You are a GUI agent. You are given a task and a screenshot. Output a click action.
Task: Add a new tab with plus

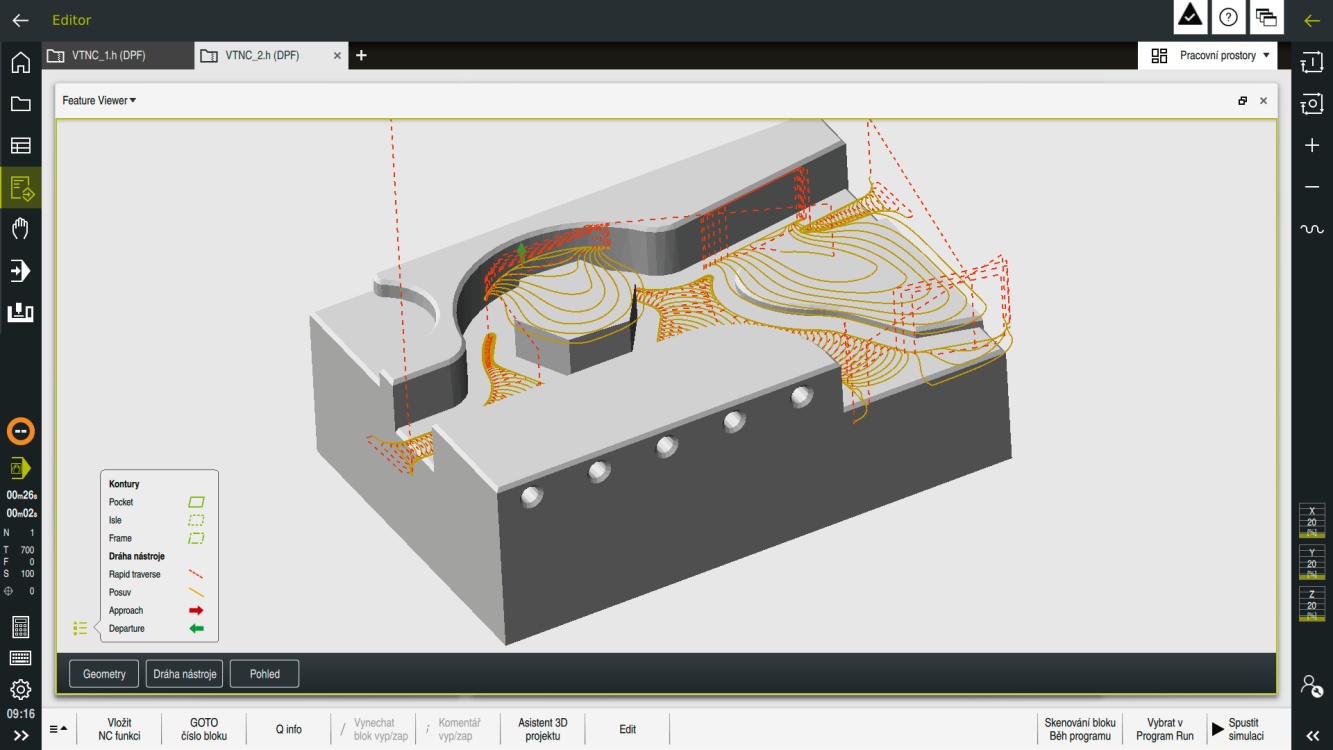pyautogui.click(x=361, y=56)
